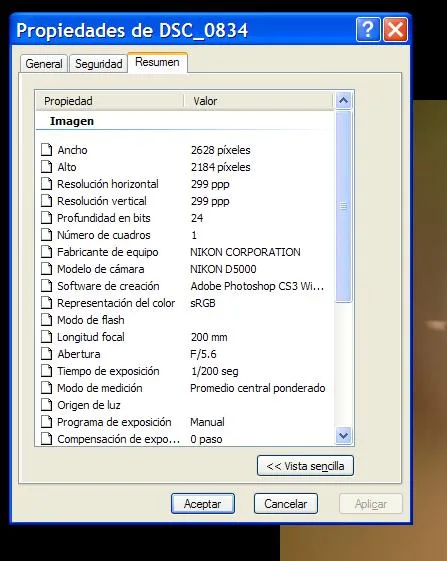Click the icon beside Abertura row
447x561 pixels.
coord(46,353)
